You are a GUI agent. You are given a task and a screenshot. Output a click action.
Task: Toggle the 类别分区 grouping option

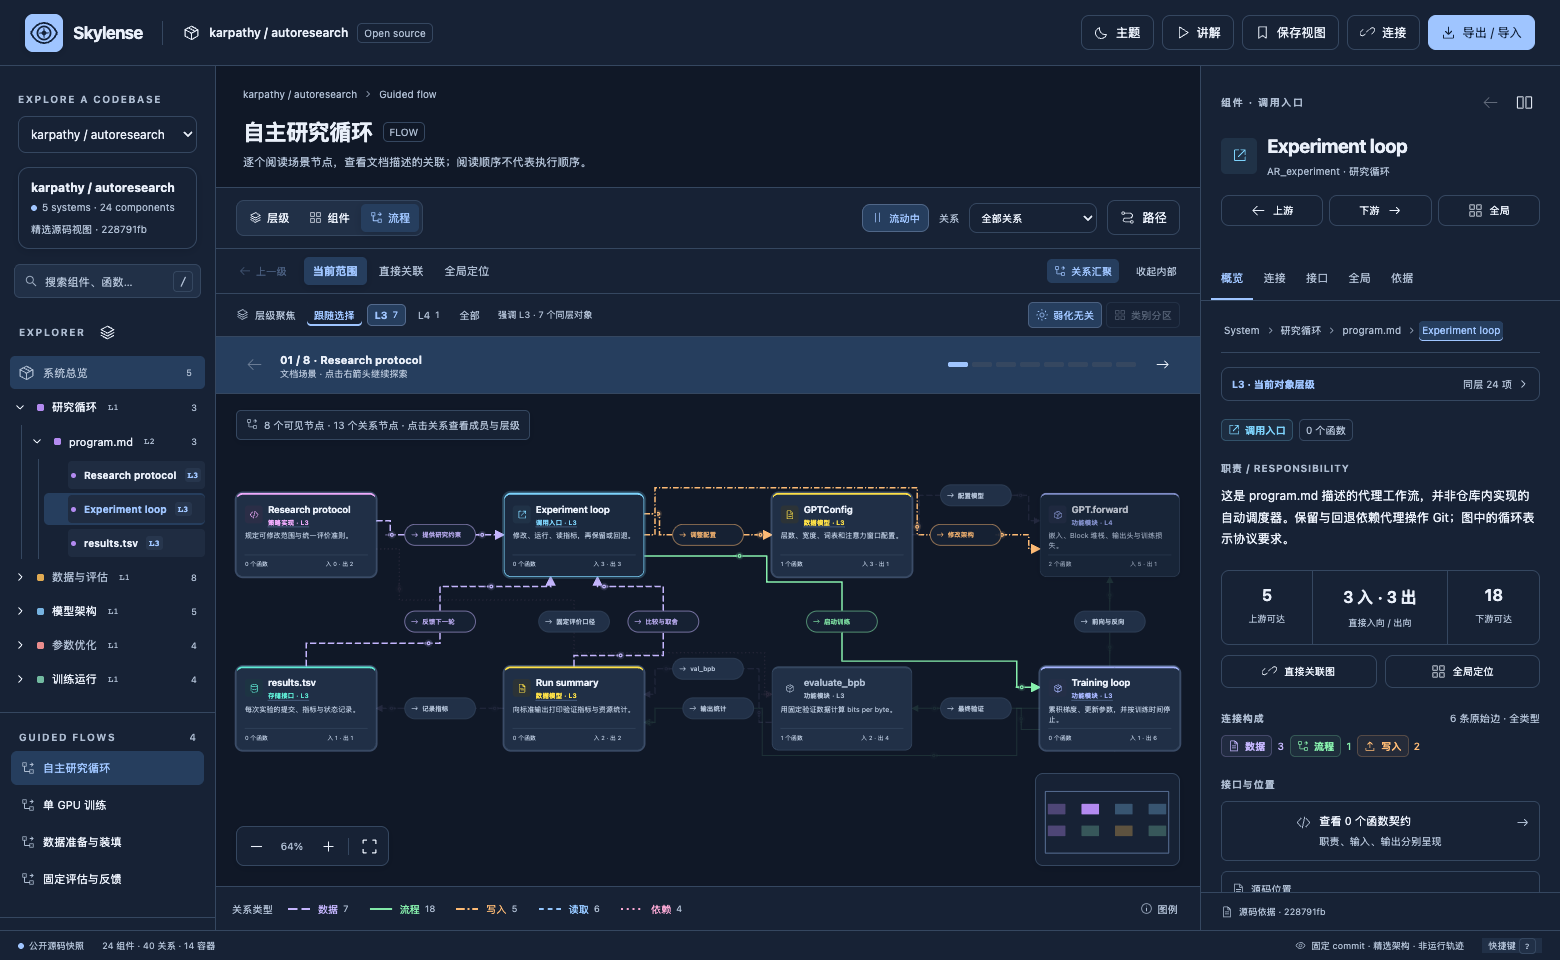click(1143, 315)
